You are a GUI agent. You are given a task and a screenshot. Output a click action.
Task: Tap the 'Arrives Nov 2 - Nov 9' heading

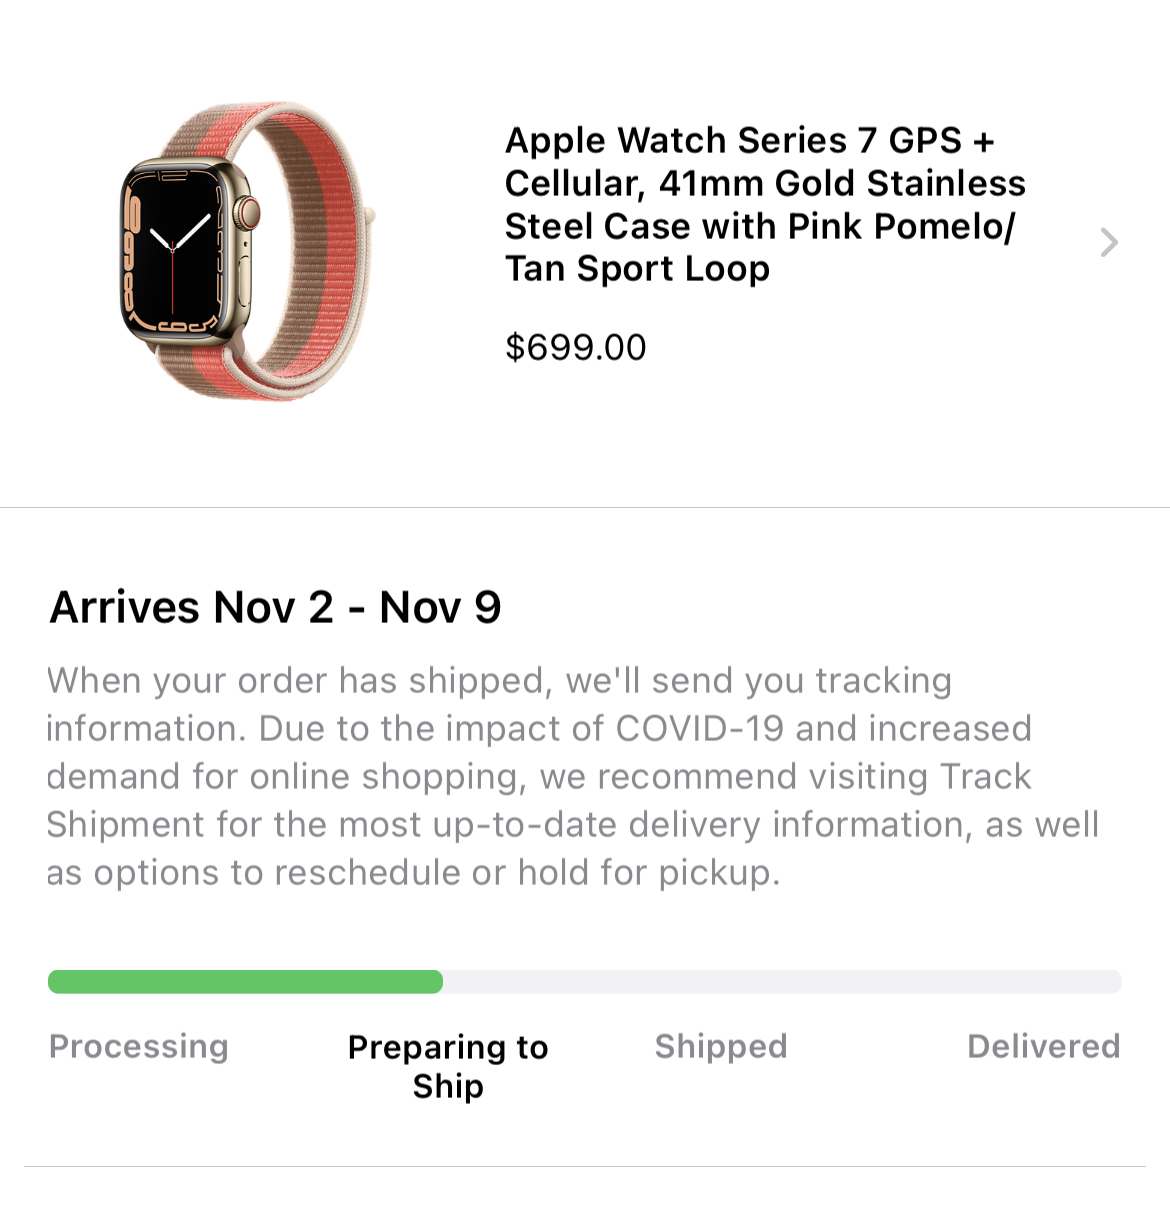coord(275,607)
